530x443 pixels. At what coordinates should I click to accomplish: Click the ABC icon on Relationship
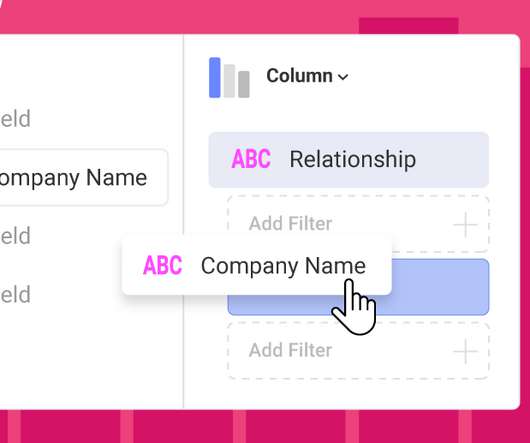click(x=251, y=159)
